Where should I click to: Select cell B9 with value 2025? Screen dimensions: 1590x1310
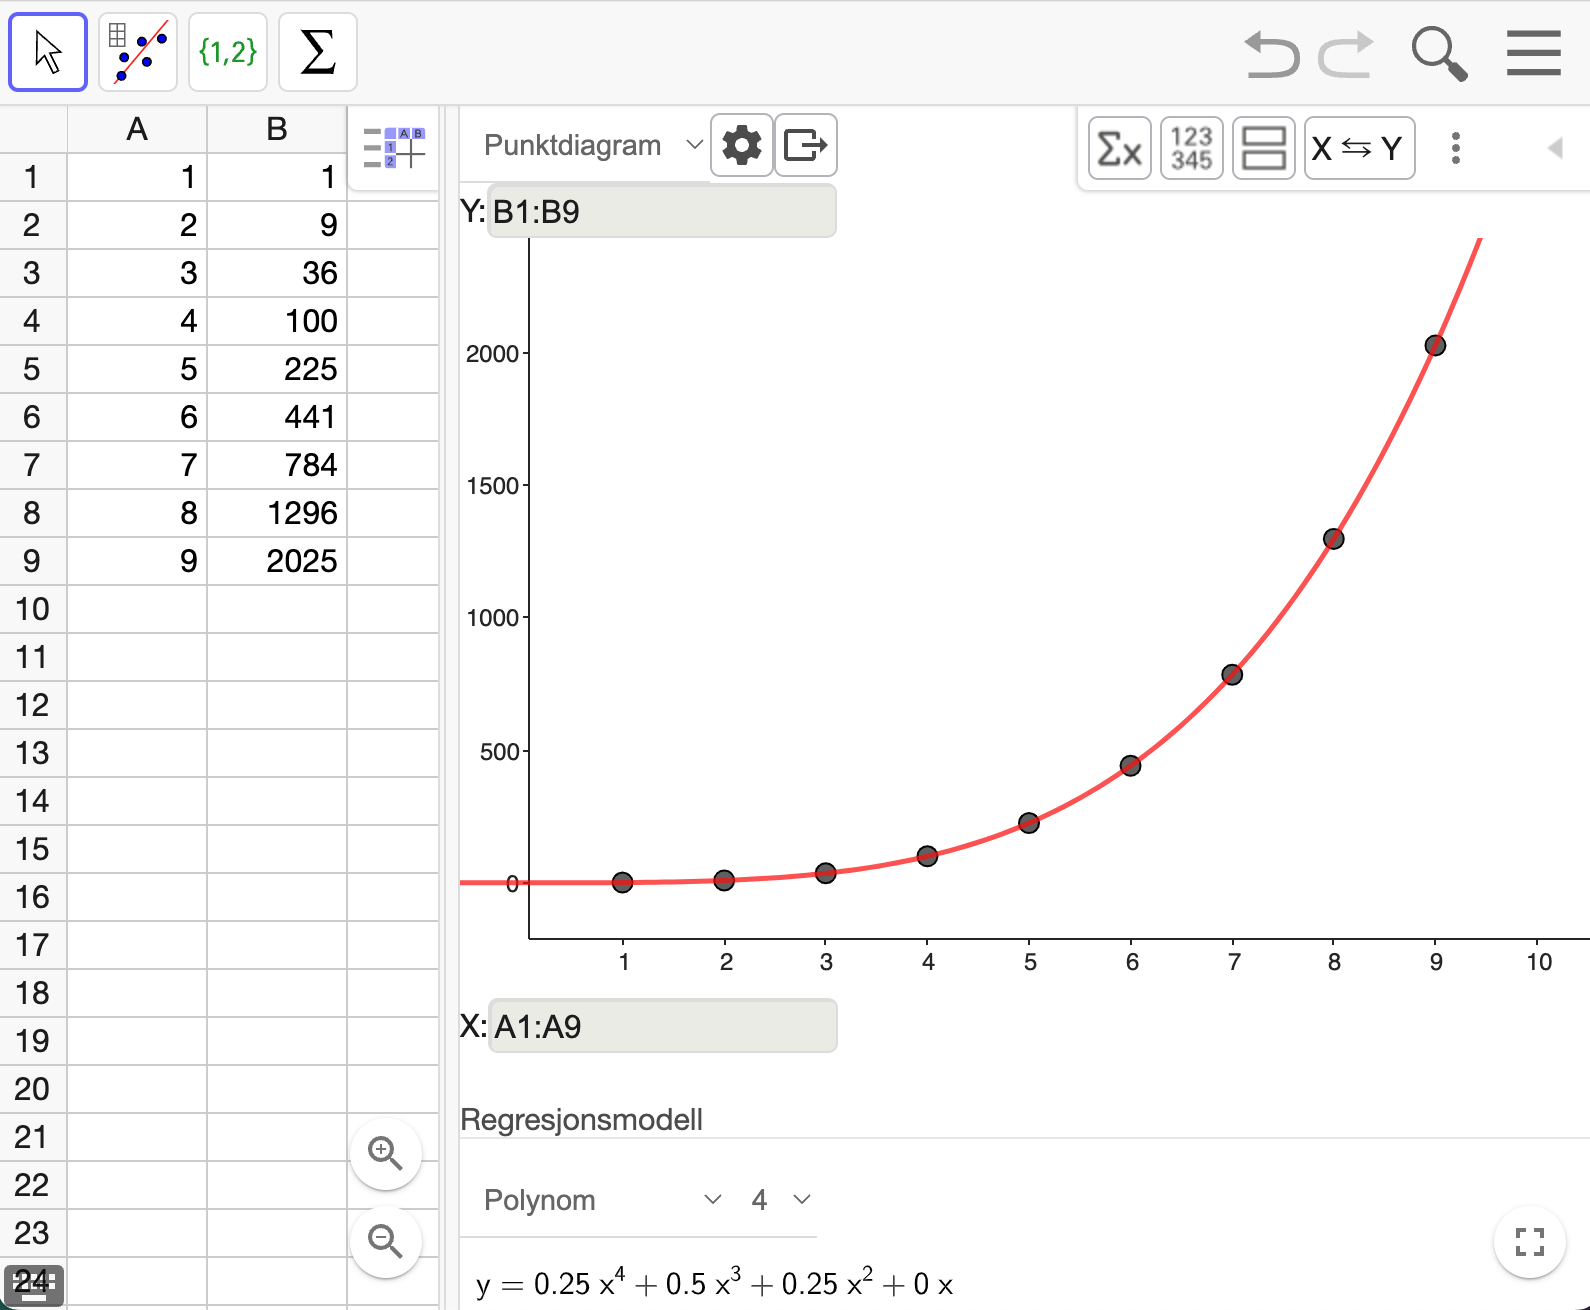pyautogui.click(x=277, y=561)
